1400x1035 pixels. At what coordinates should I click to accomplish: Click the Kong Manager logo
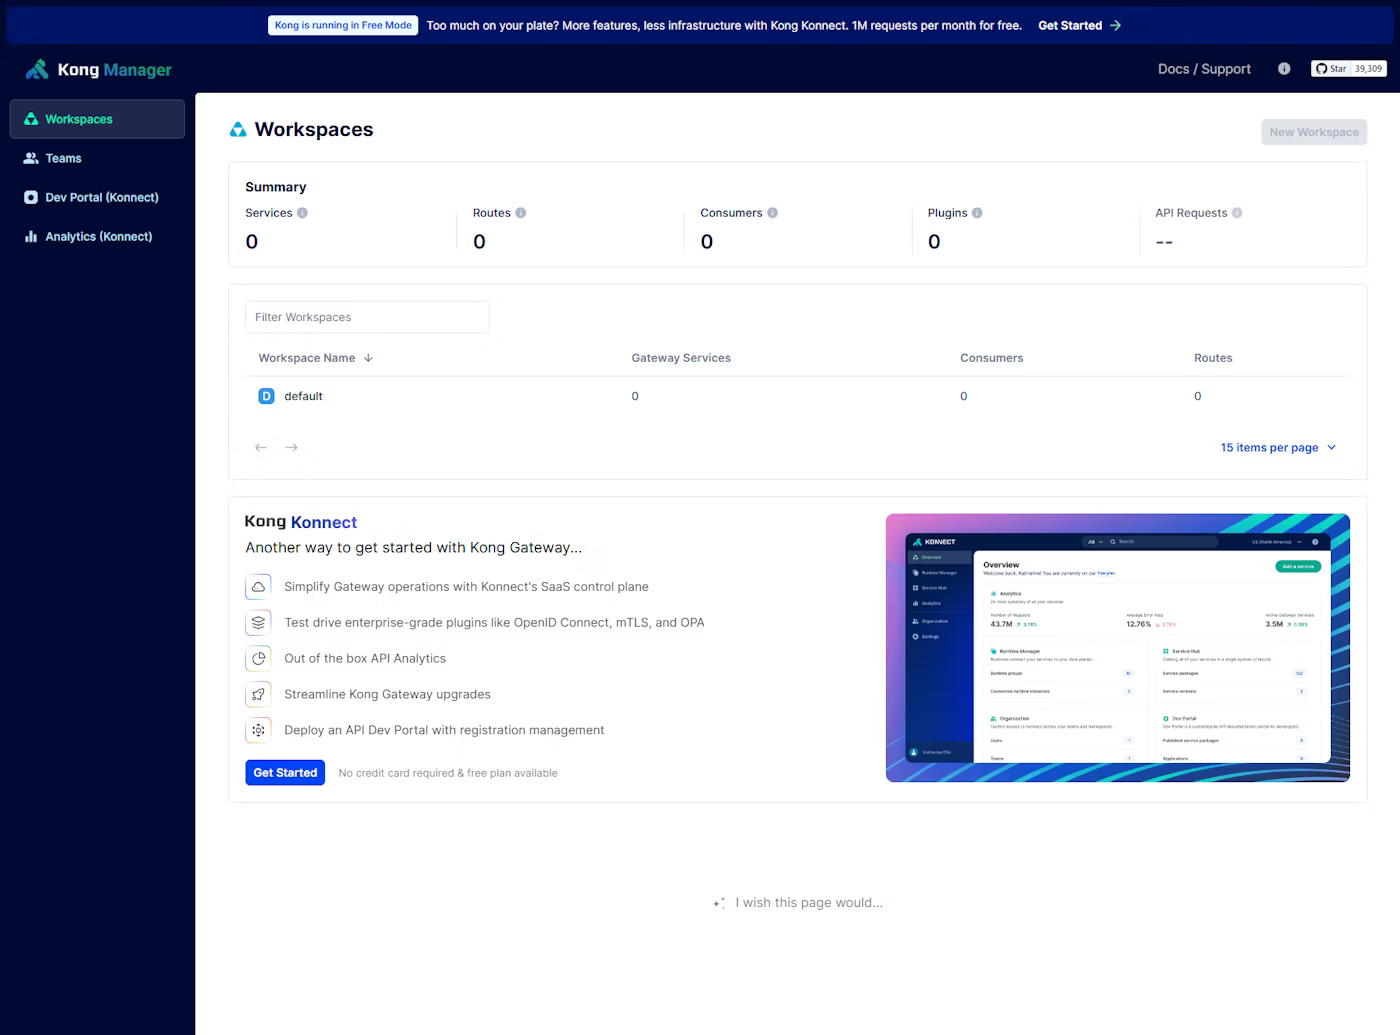(98, 69)
